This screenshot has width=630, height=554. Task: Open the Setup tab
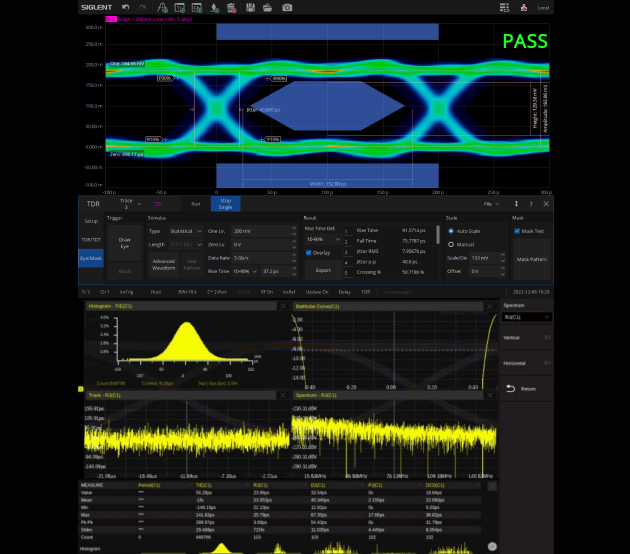tap(91, 220)
